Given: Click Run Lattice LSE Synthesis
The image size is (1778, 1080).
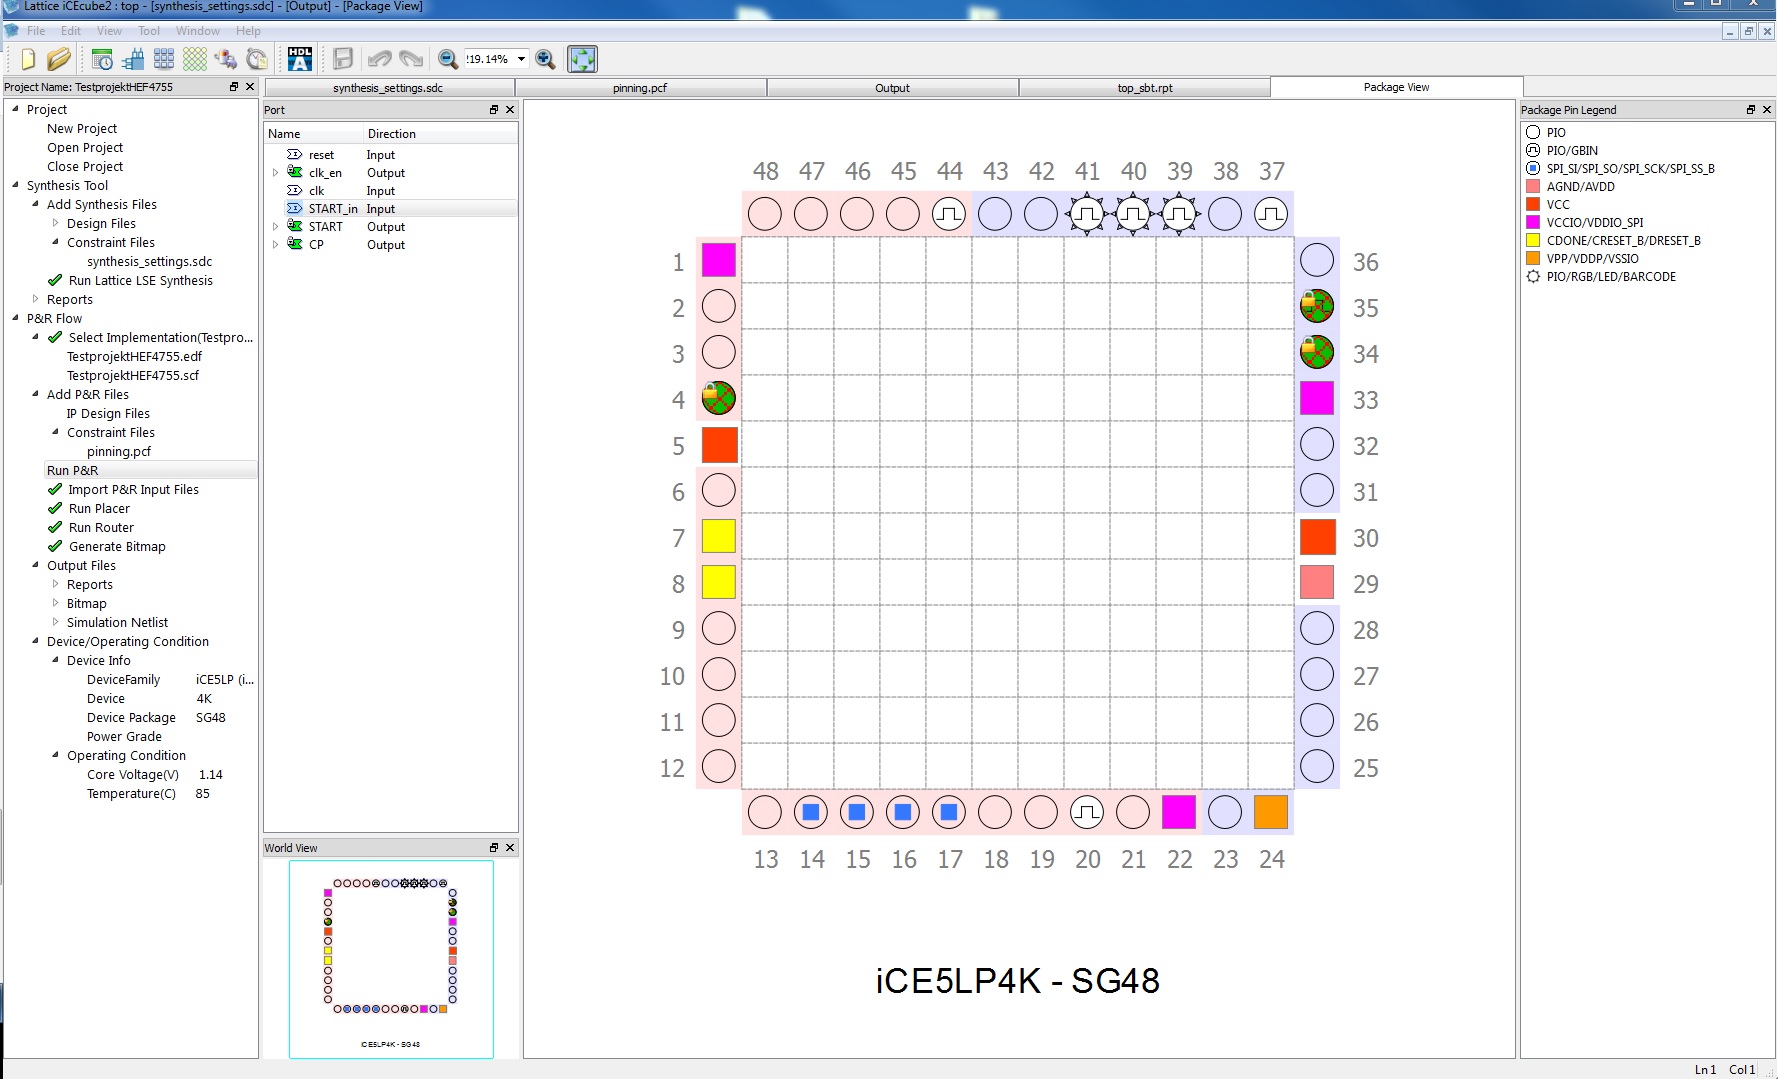Looking at the screenshot, I should point(141,280).
